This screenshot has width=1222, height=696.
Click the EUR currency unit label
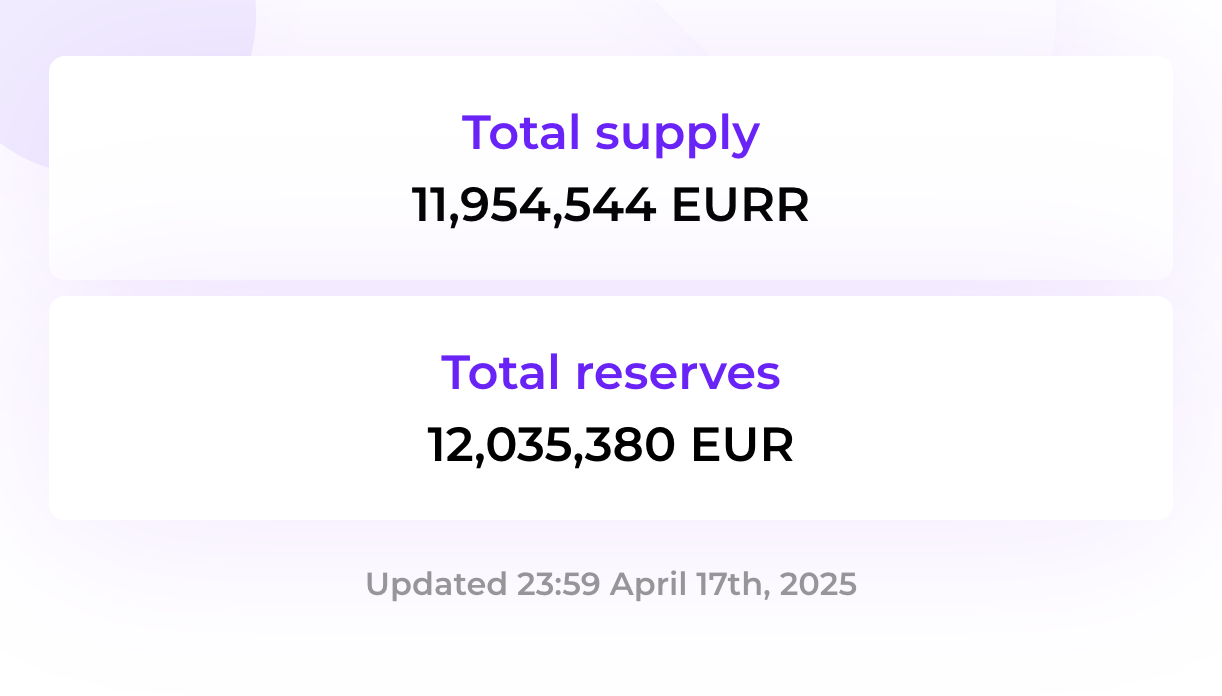pos(742,445)
